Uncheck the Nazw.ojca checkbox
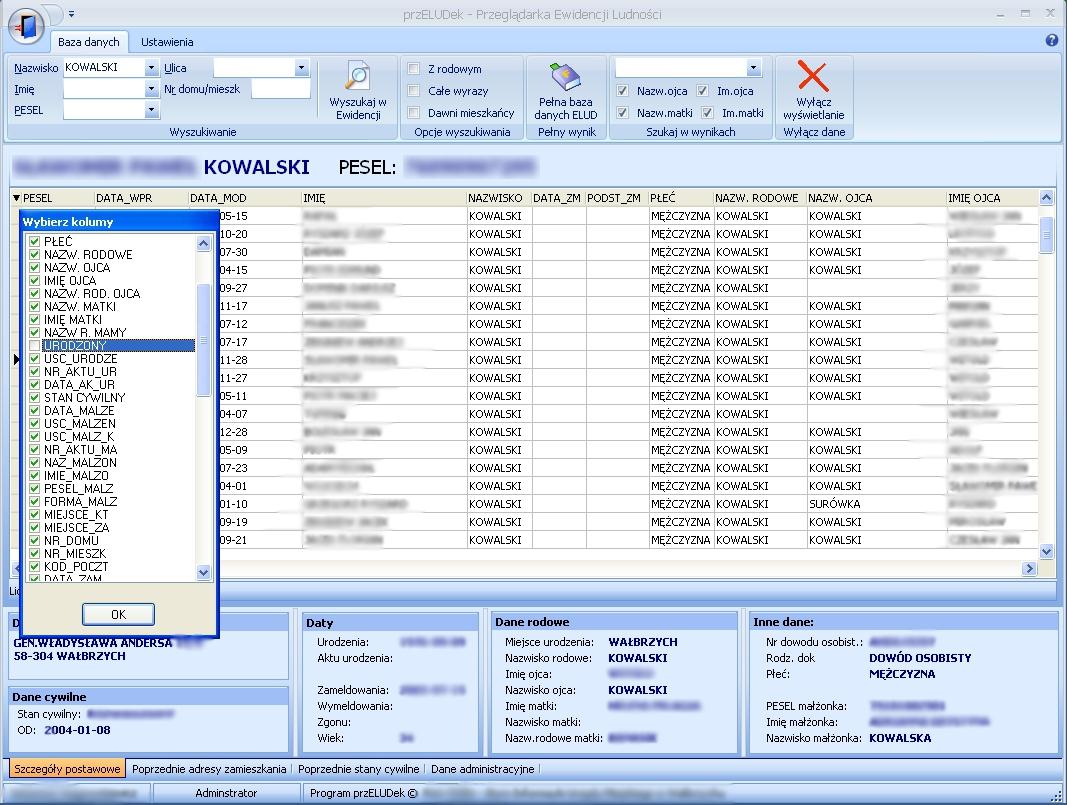The height and width of the screenshot is (805, 1067). (623, 91)
